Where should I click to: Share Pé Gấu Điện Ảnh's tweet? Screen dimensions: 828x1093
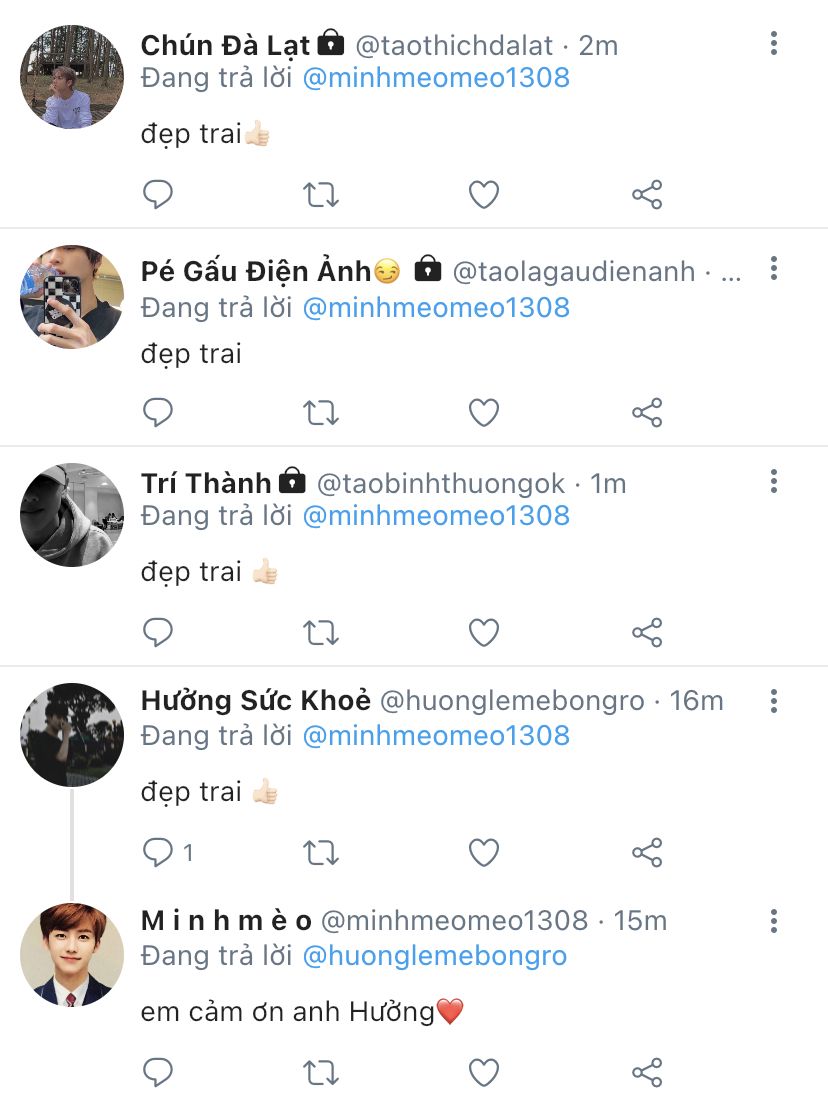[x=647, y=412]
